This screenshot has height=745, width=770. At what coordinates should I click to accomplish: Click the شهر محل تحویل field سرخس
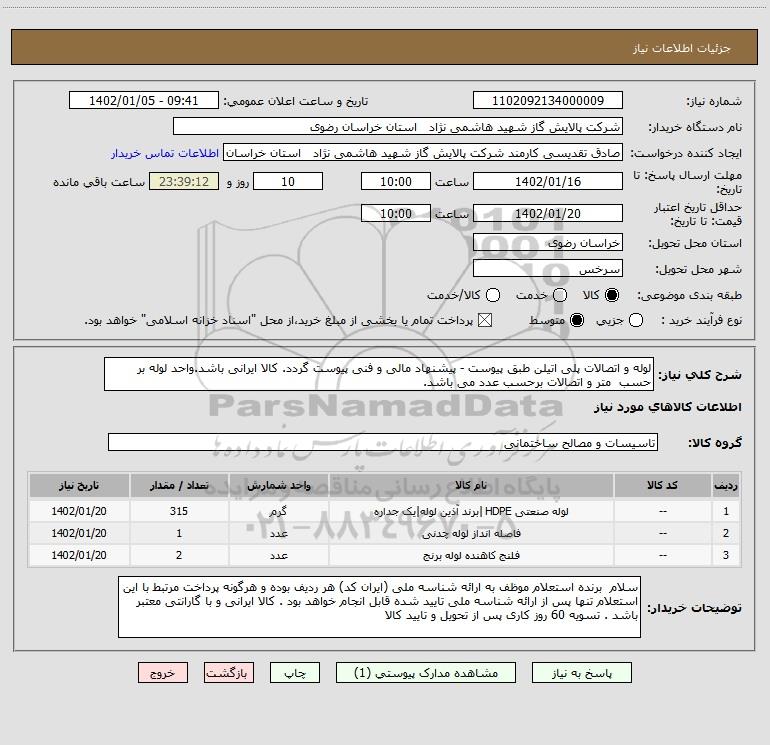click(x=548, y=269)
